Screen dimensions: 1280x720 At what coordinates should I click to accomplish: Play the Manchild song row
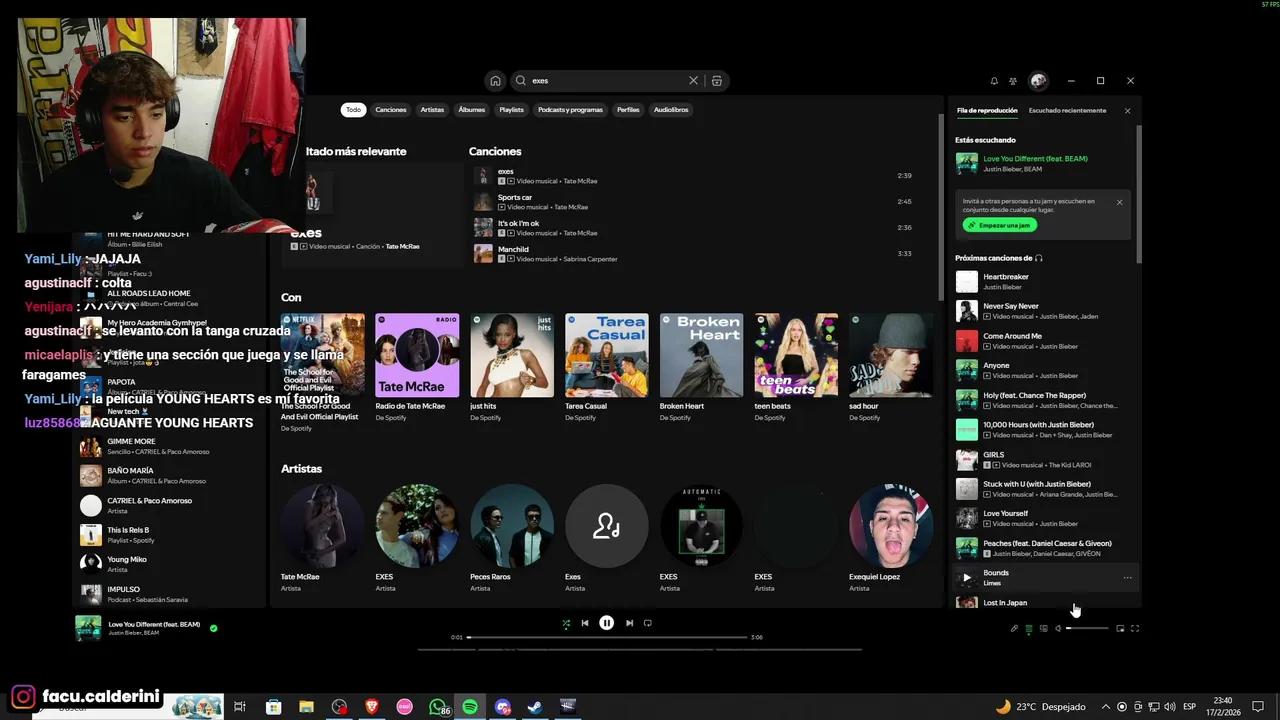click(693, 254)
